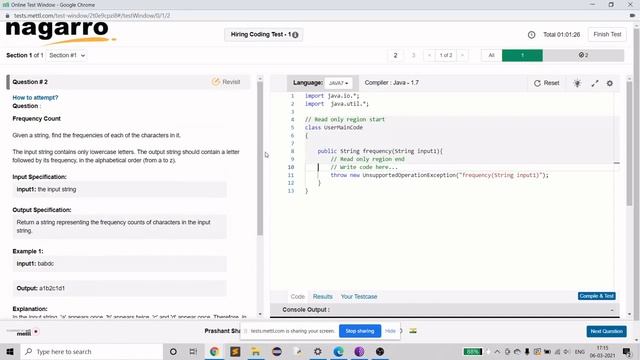Click the Revisit question marker
The width and height of the screenshot is (640, 360).
(x=226, y=82)
